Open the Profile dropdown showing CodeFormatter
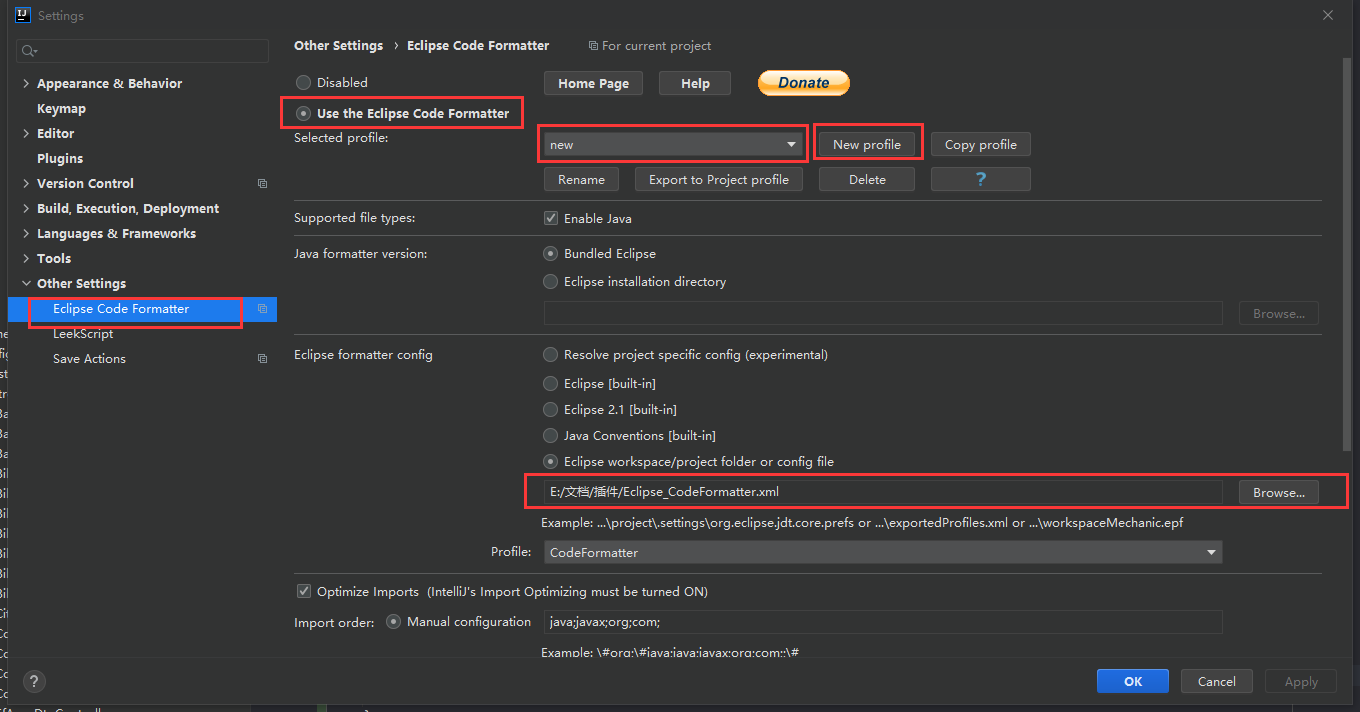The image size is (1360, 712). coord(883,552)
